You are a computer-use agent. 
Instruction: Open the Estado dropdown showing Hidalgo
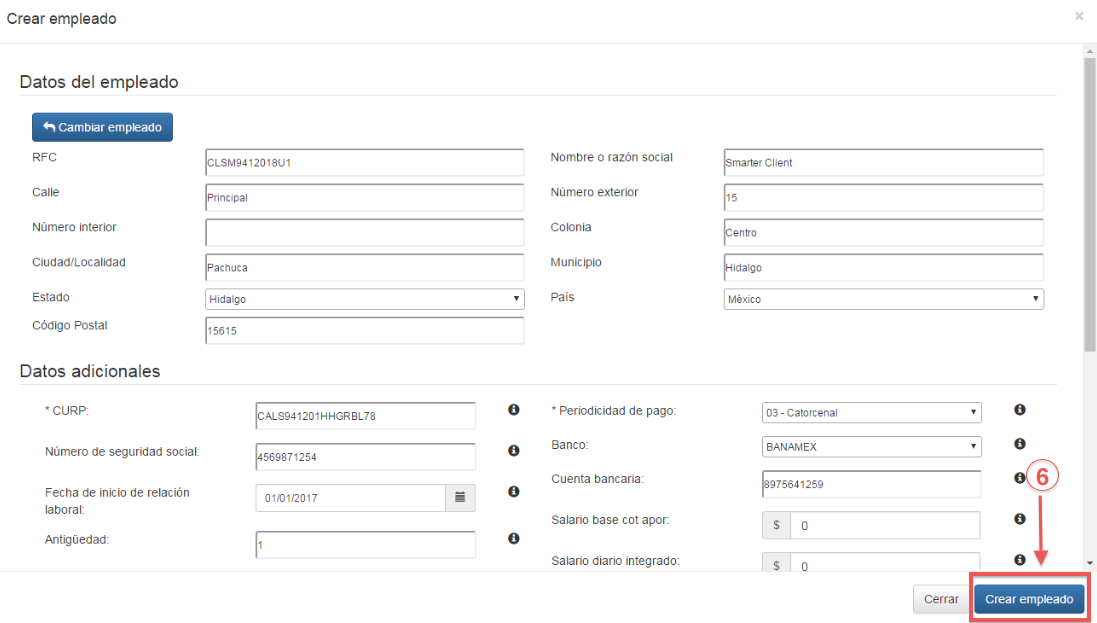pyautogui.click(x=365, y=299)
